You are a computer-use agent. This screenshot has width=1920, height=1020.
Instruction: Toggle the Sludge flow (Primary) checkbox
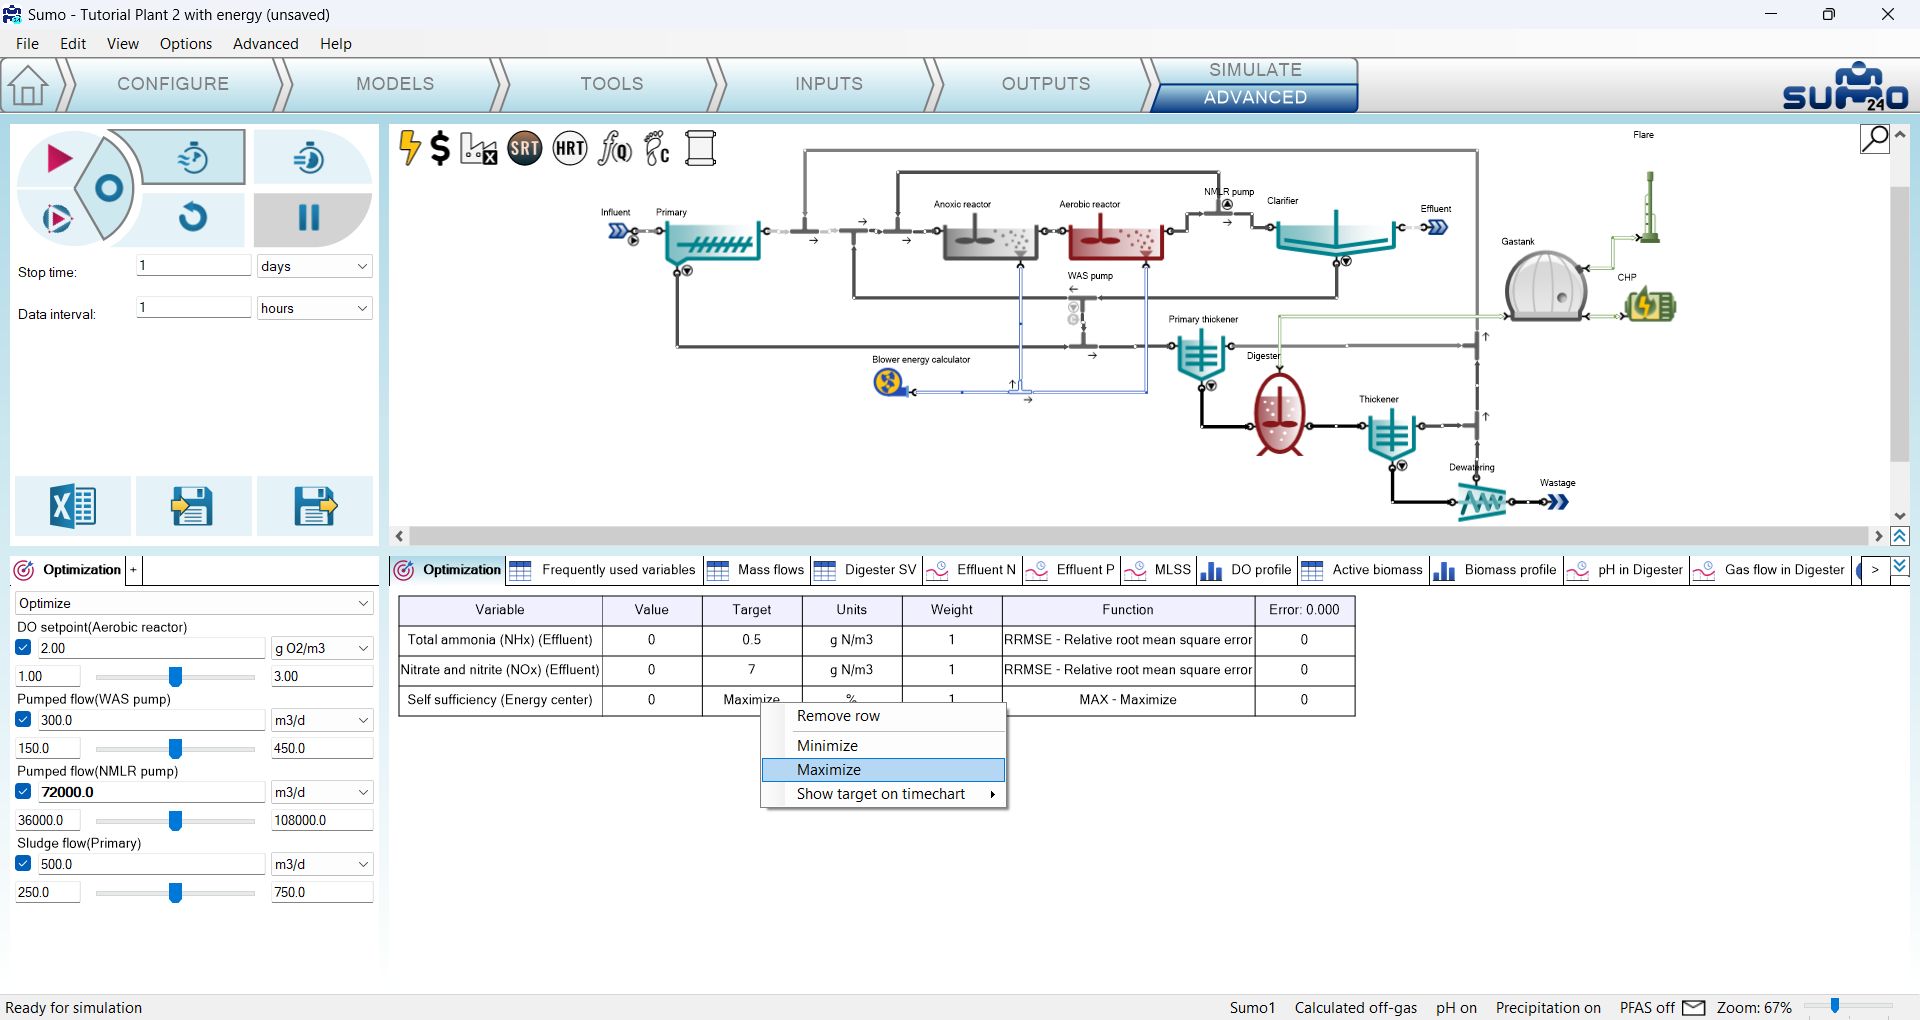click(x=24, y=864)
